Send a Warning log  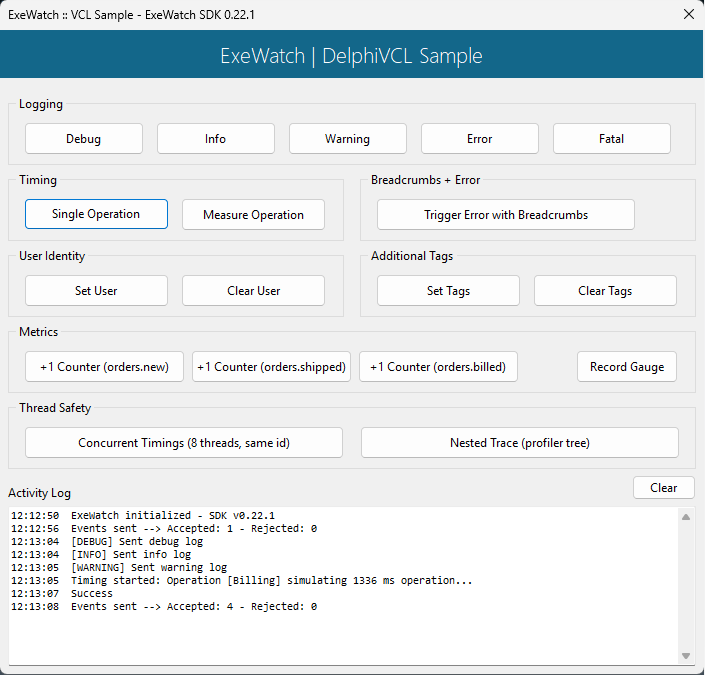point(348,139)
